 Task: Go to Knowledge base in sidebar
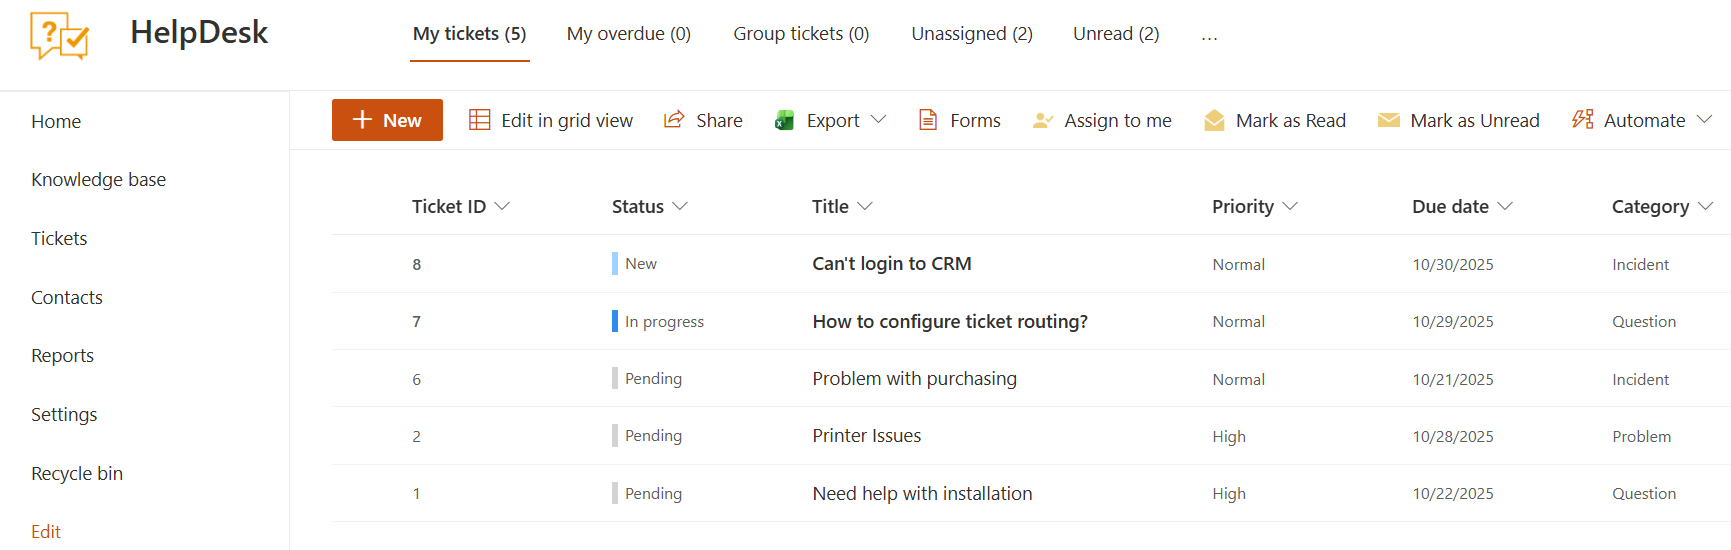pos(98,180)
